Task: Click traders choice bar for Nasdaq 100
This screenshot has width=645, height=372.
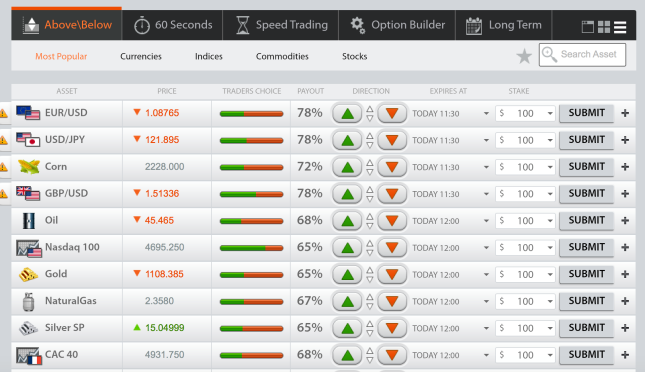Action: (251, 248)
